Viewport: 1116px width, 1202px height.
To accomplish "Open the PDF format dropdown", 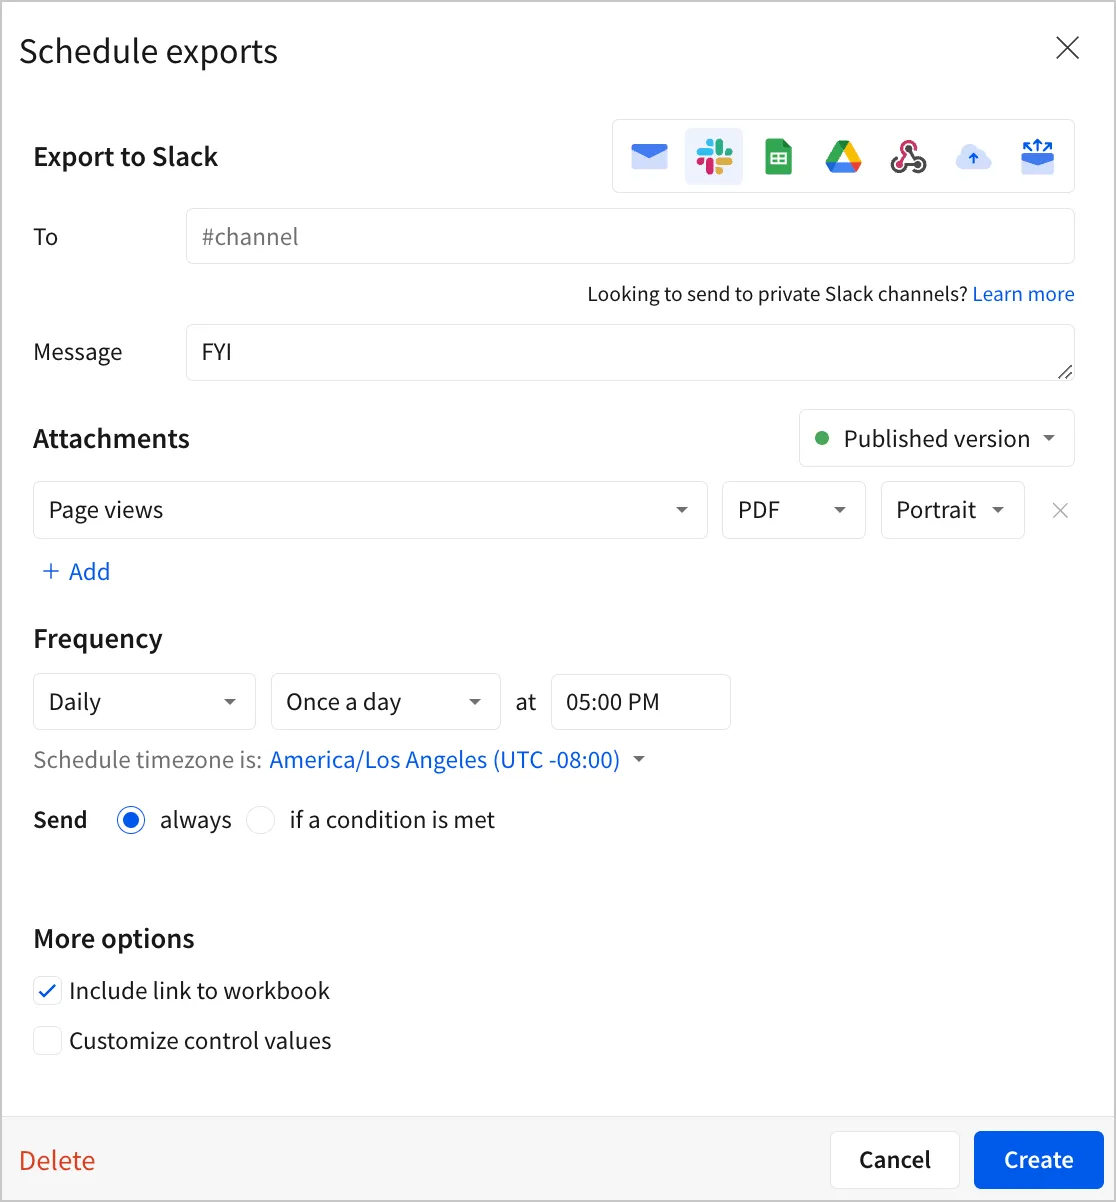I will tap(794, 510).
